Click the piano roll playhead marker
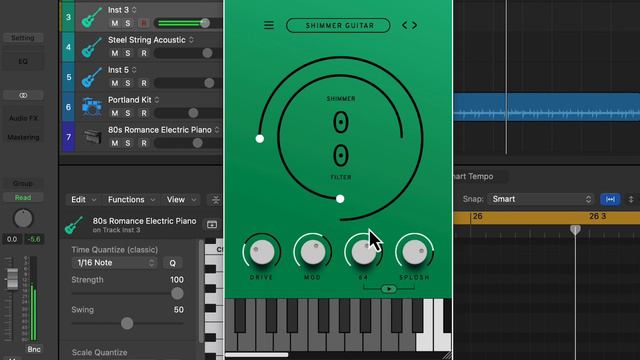The width and height of the screenshot is (640, 360). 575,230
